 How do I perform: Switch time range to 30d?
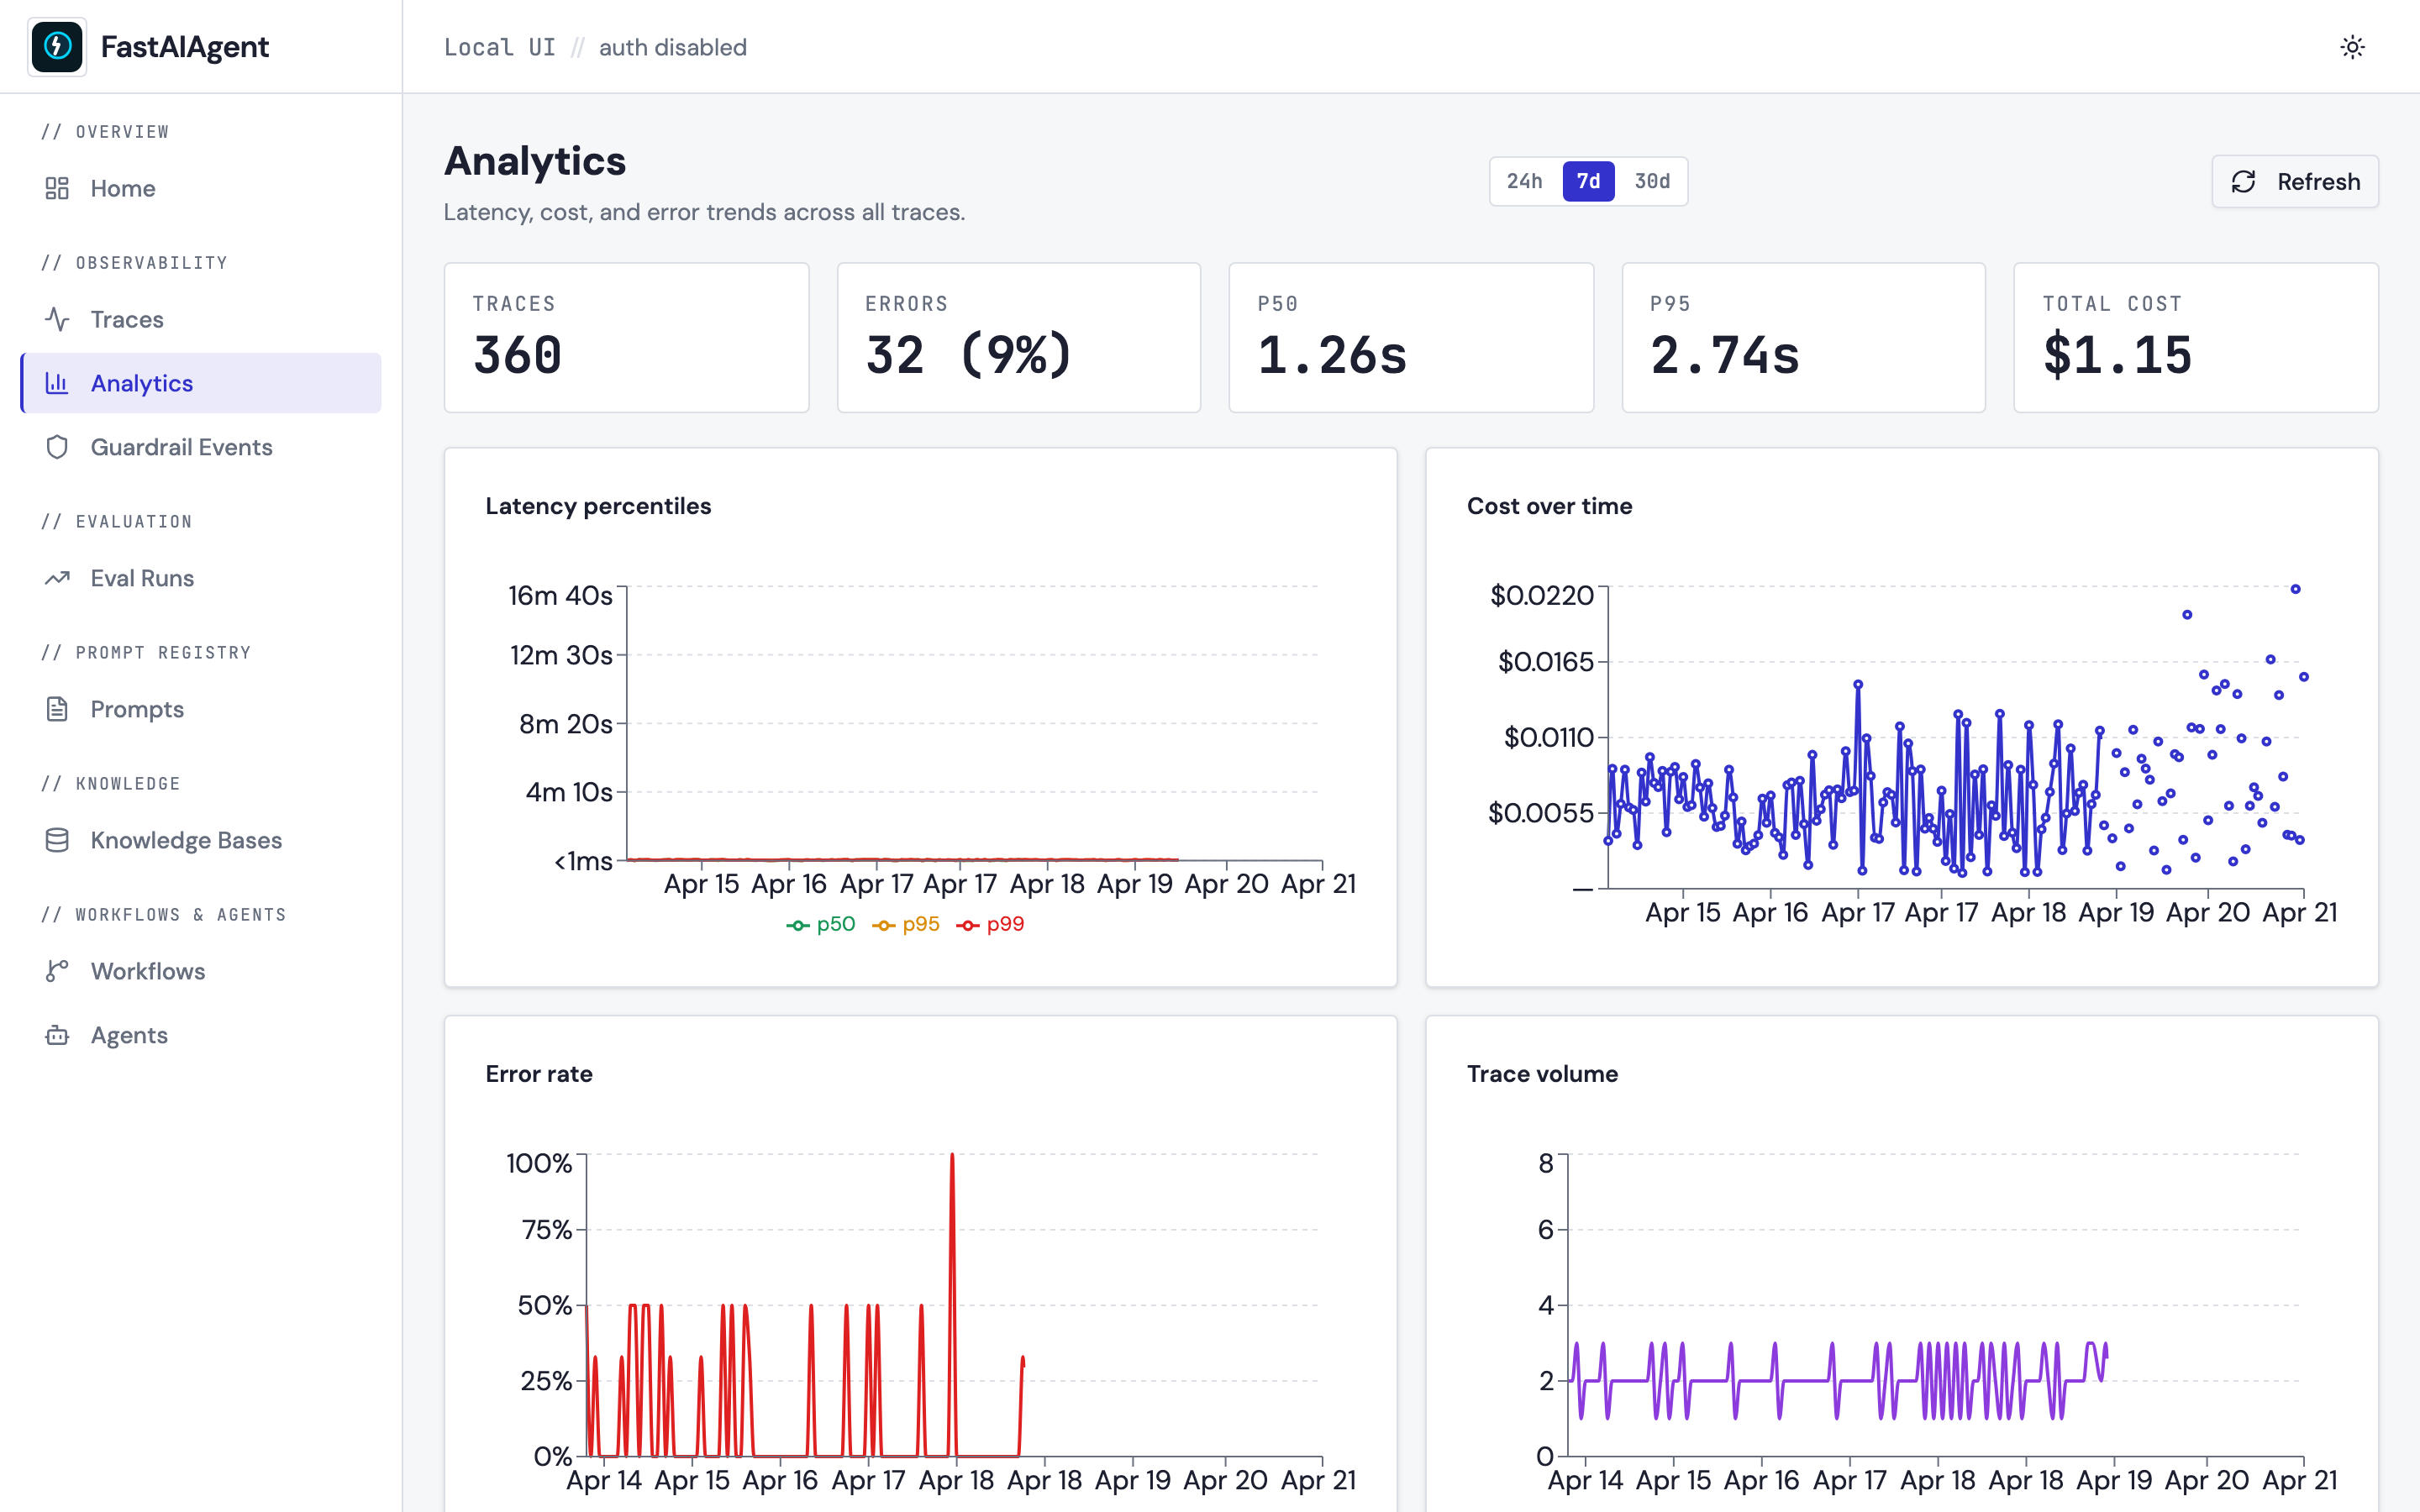1652,181
